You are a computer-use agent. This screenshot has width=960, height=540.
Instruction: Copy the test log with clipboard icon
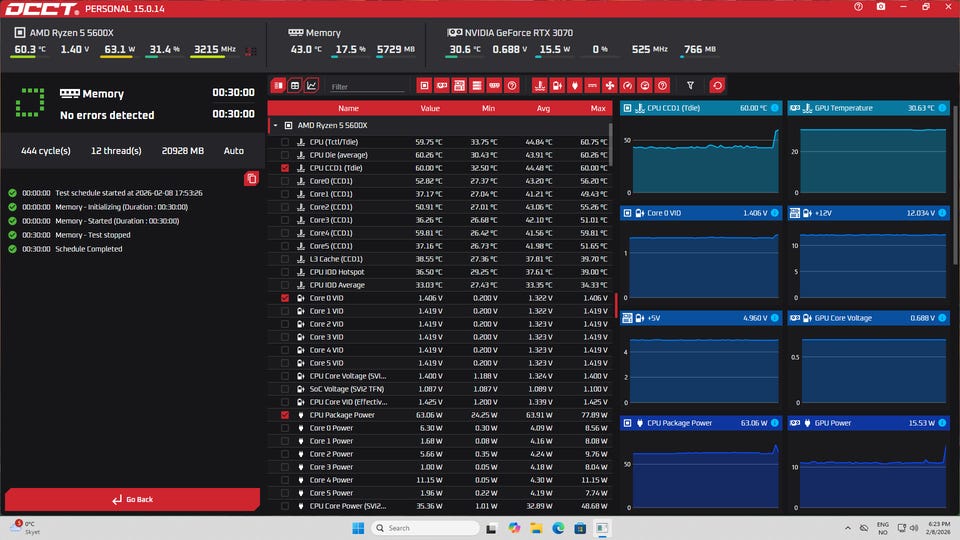pyautogui.click(x=251, y=179)
